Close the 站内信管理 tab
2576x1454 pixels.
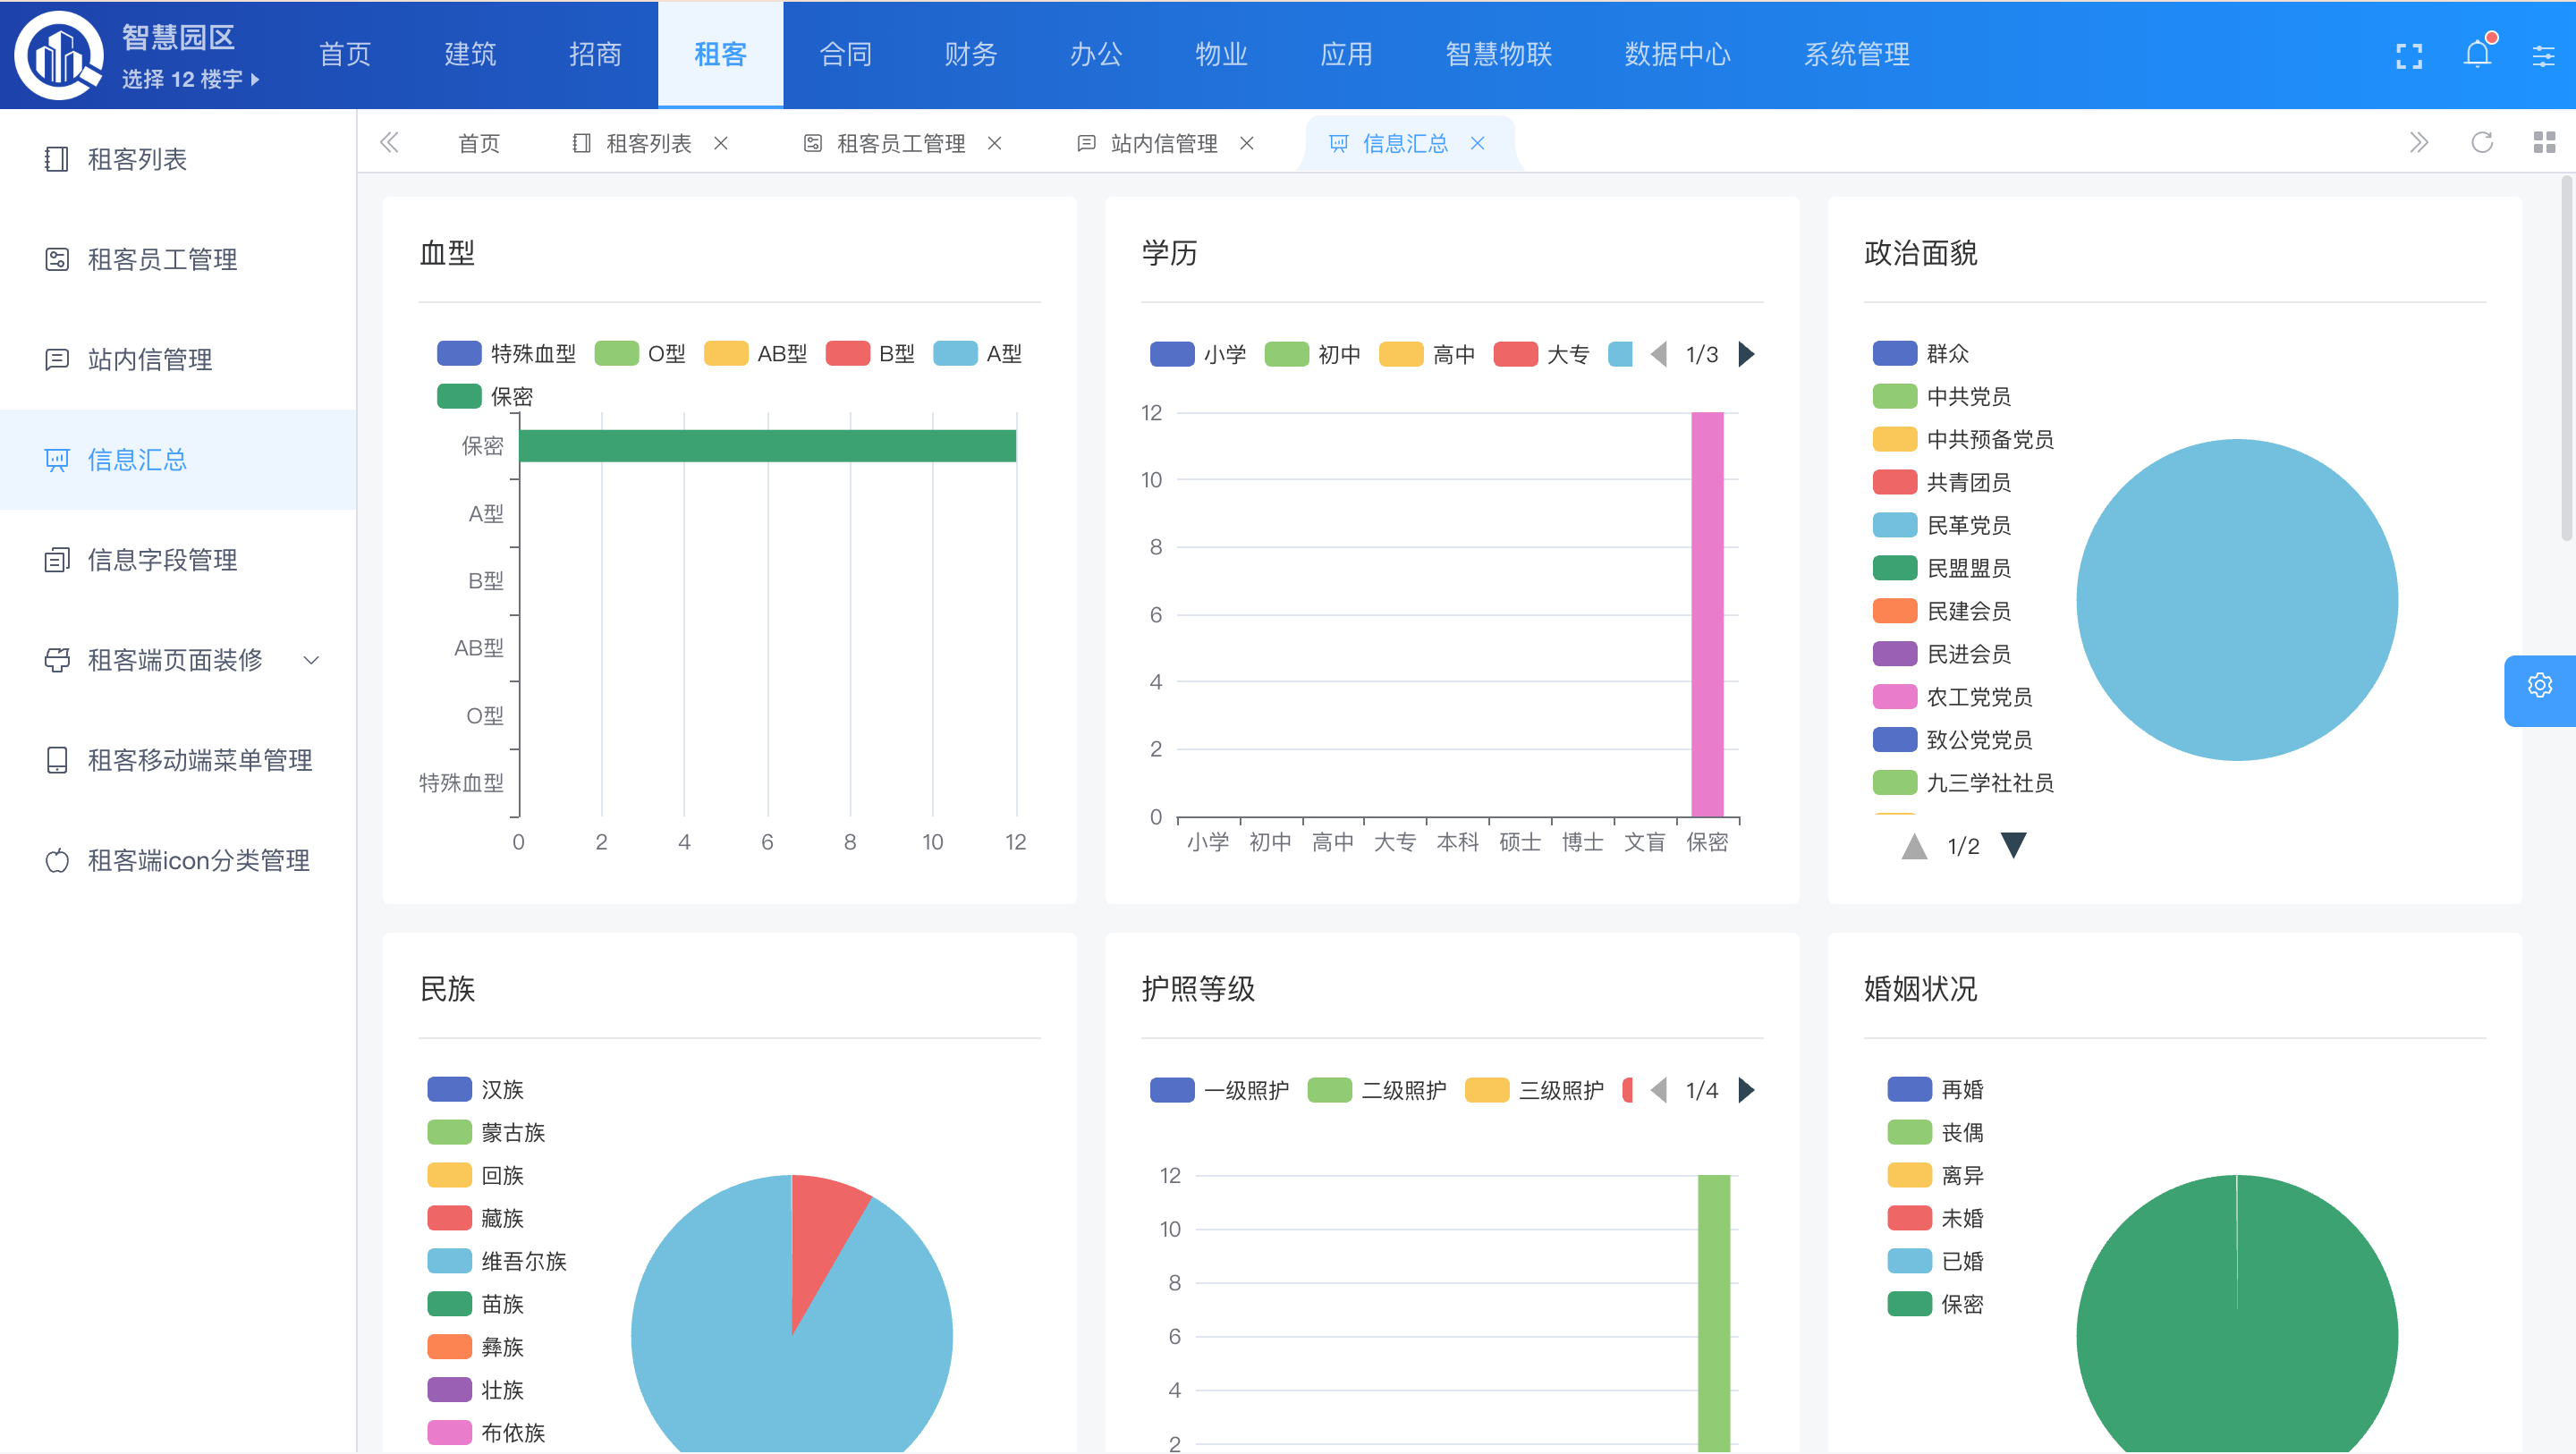click(1246, 143)
